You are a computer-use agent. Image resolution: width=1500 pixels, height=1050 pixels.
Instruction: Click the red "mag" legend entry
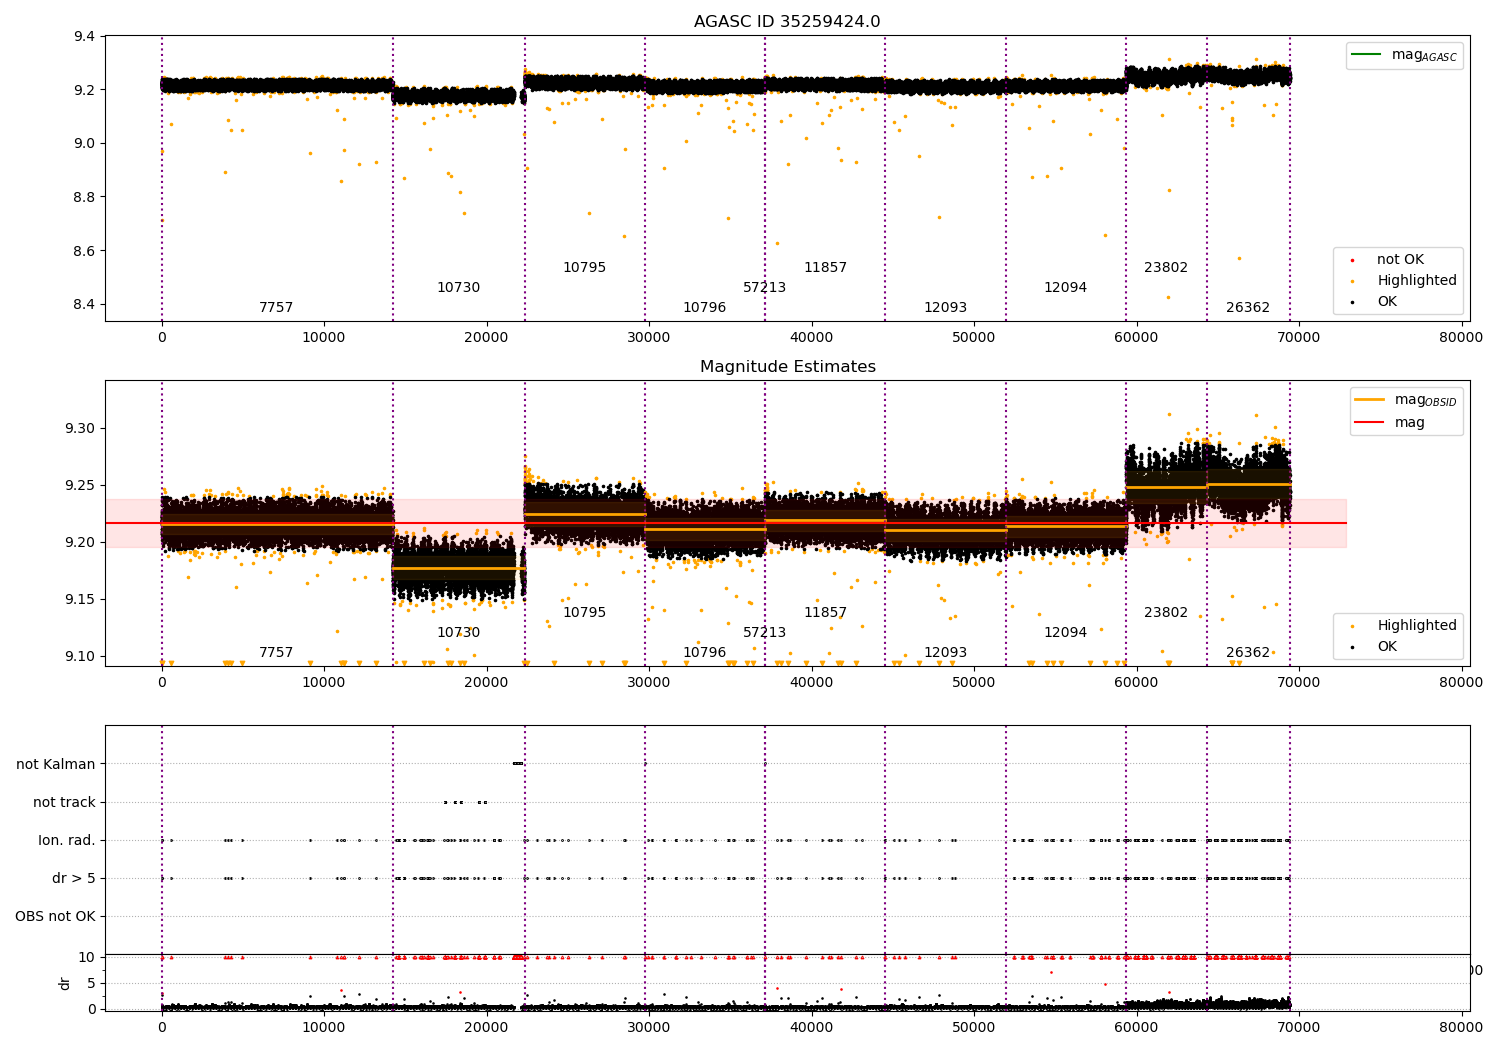pos(1390,422)
